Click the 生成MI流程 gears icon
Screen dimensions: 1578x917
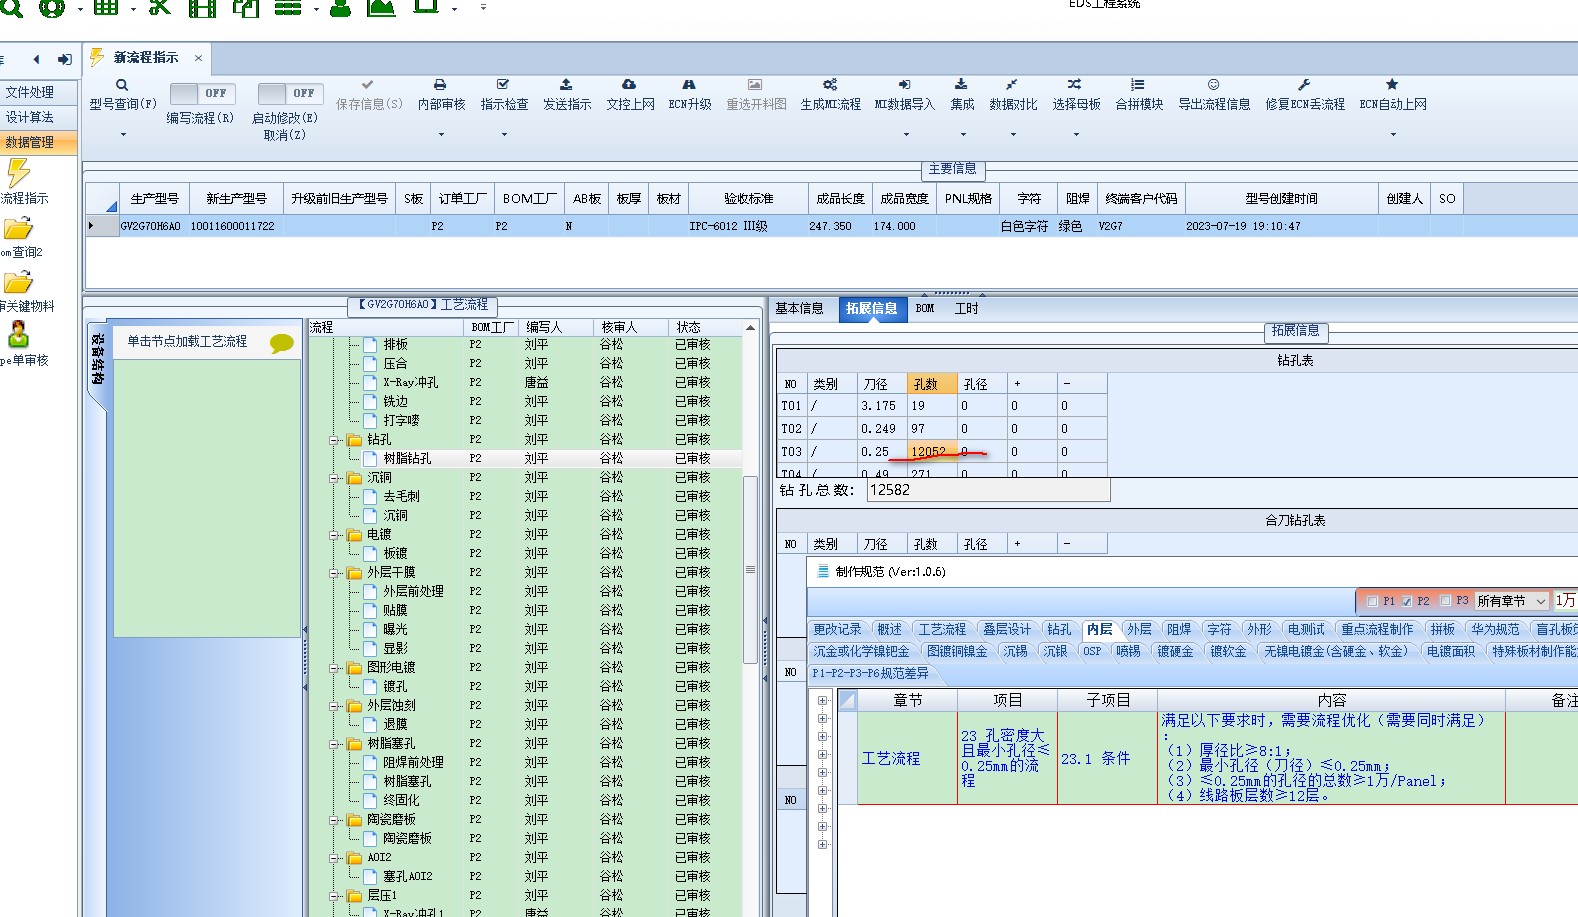click(x=830, y=85)
